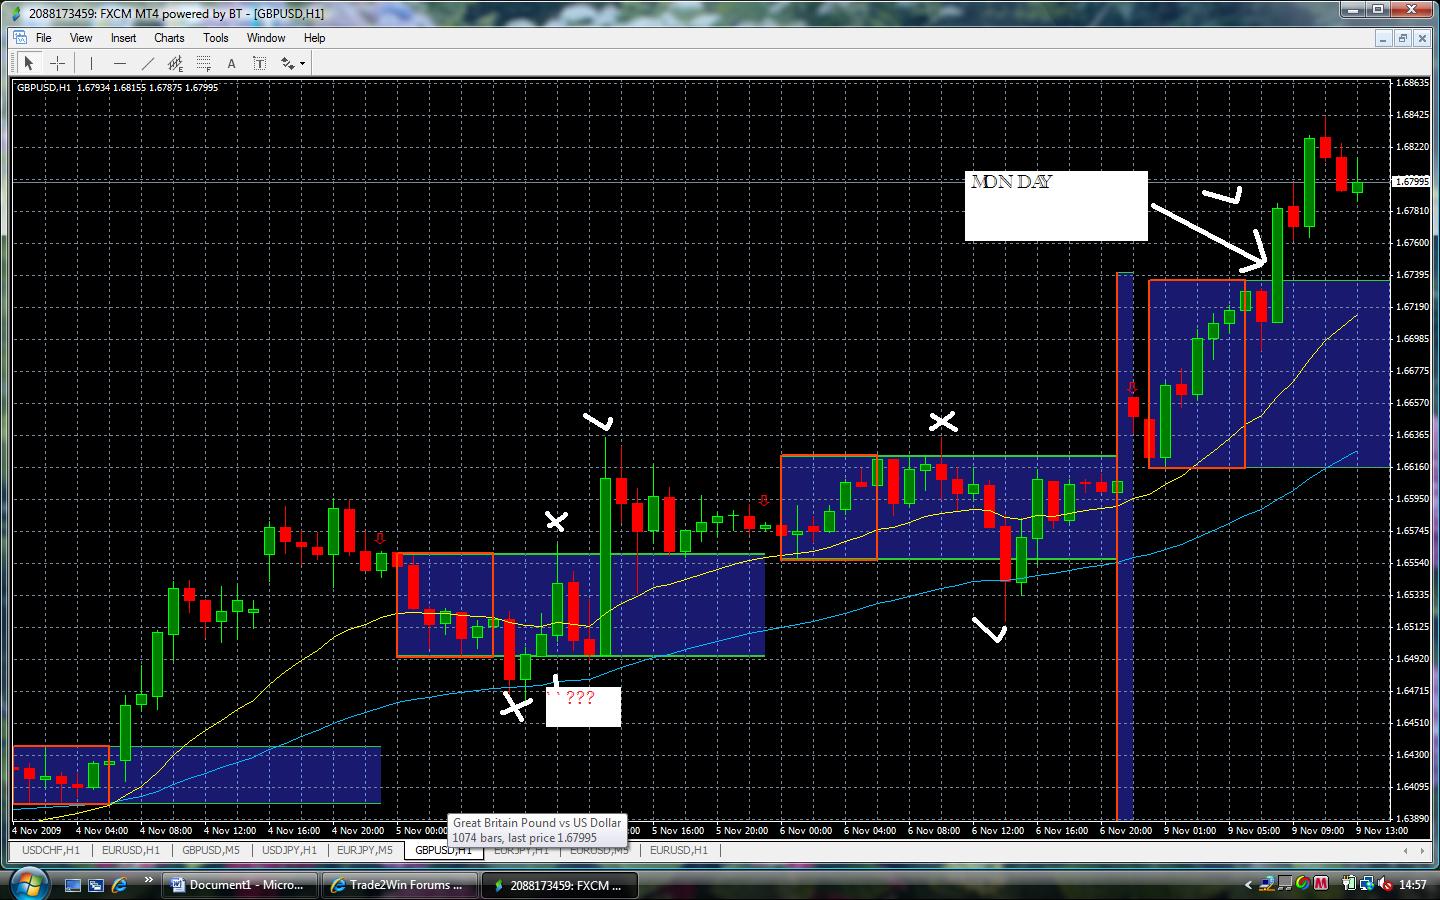1440x900 pixels.
Task: Select the equidistant channel tool
Action: pyautogui.click(x=176, y=63)
